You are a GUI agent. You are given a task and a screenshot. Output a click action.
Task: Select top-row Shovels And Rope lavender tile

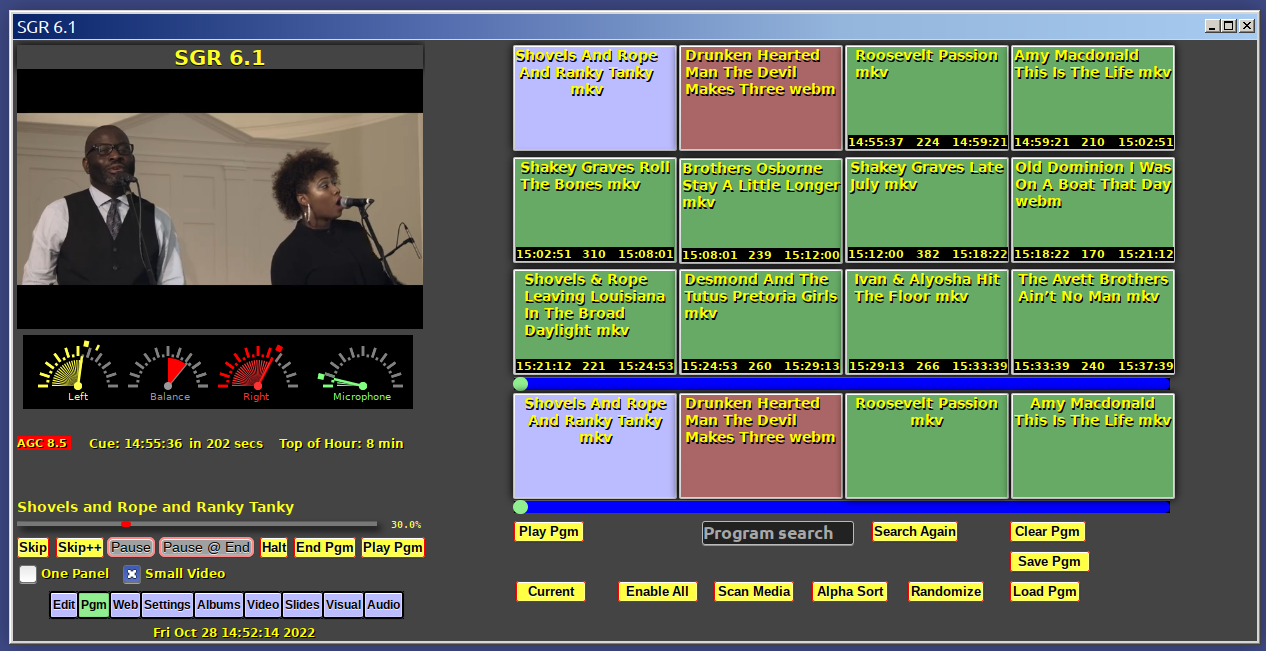[595, 98]
